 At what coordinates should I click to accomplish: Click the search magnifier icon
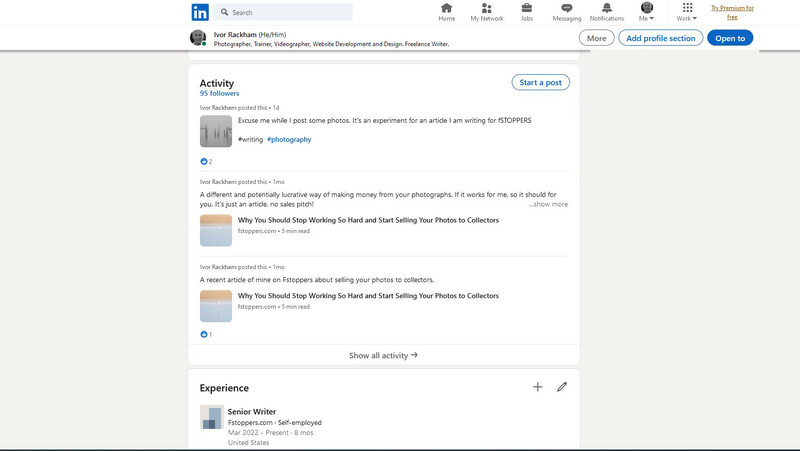224,12
